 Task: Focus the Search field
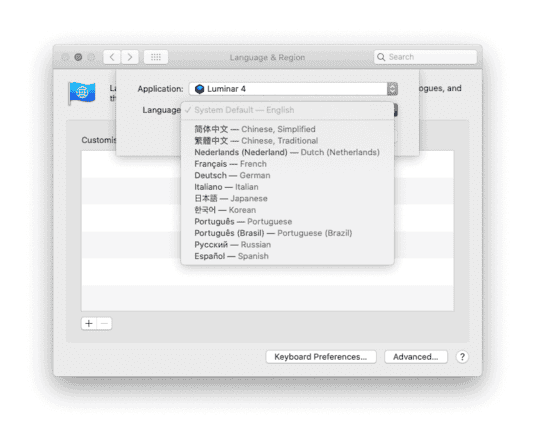click(x=425, y=57)
